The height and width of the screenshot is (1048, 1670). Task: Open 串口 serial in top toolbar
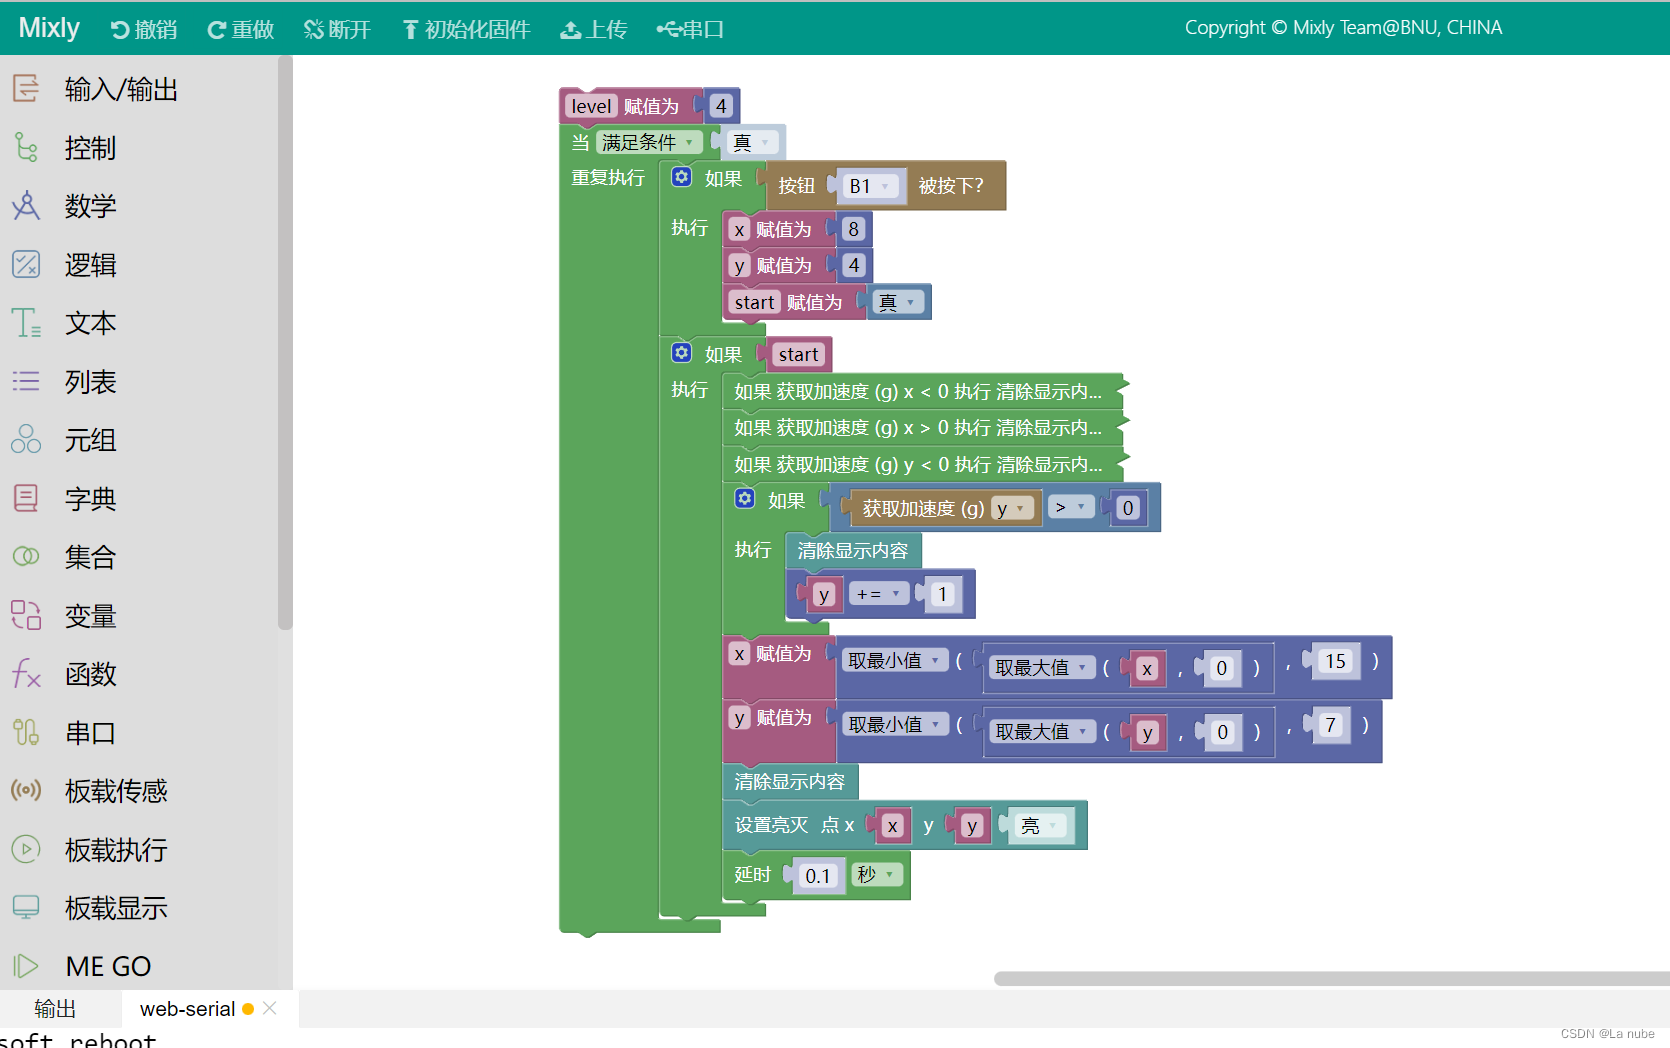coord(690,29)
